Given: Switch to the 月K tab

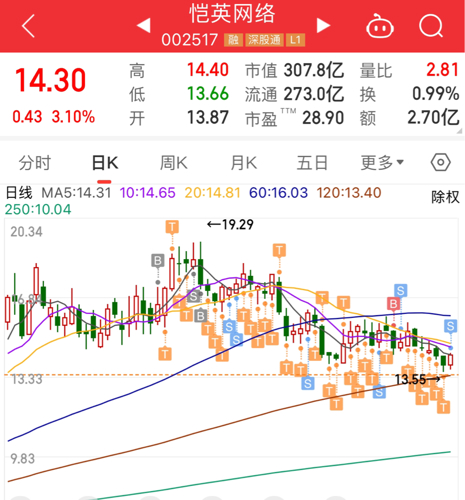Looking at the screenshot, I should (244, 163).
